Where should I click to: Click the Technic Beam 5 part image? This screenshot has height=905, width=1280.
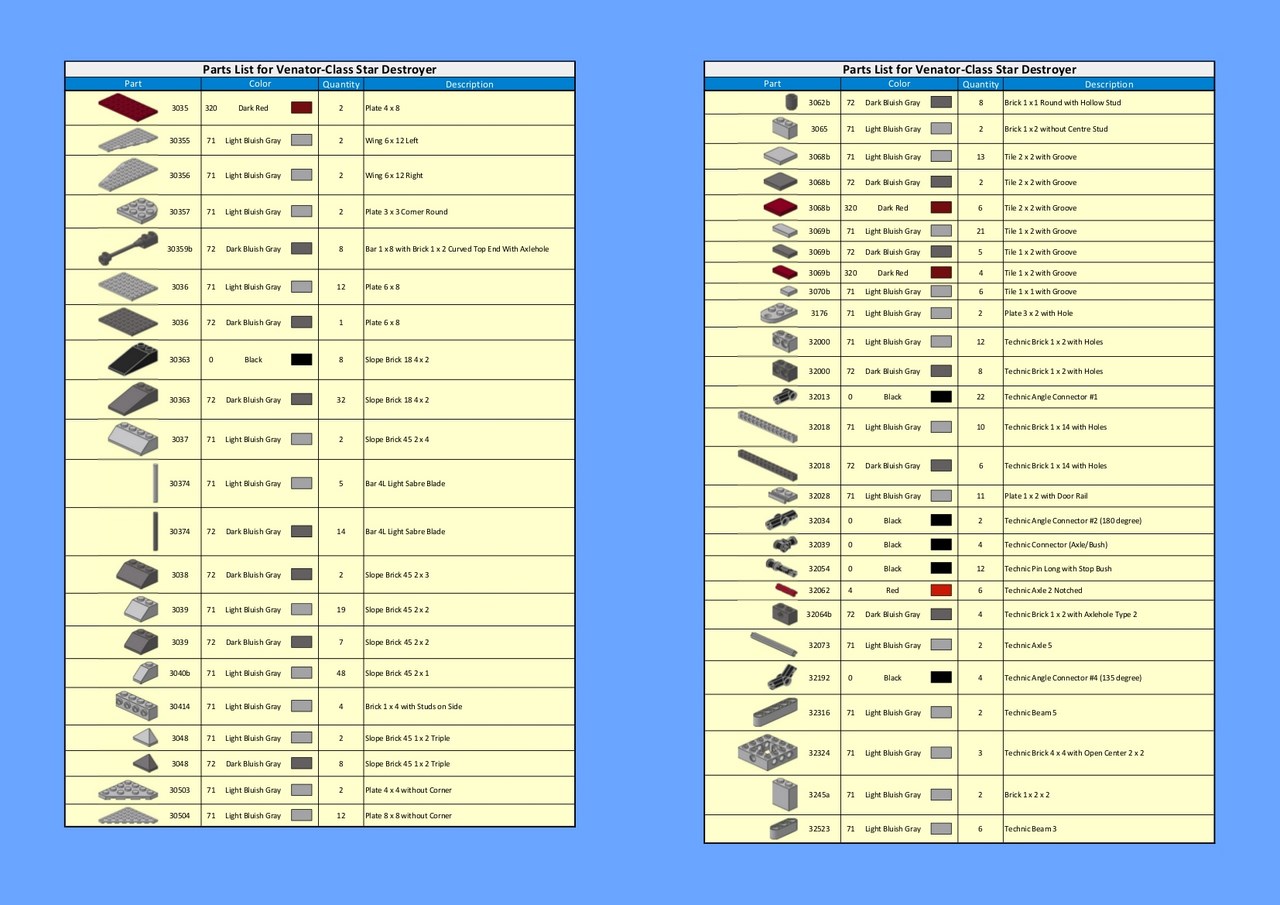(x=776, y=712)
